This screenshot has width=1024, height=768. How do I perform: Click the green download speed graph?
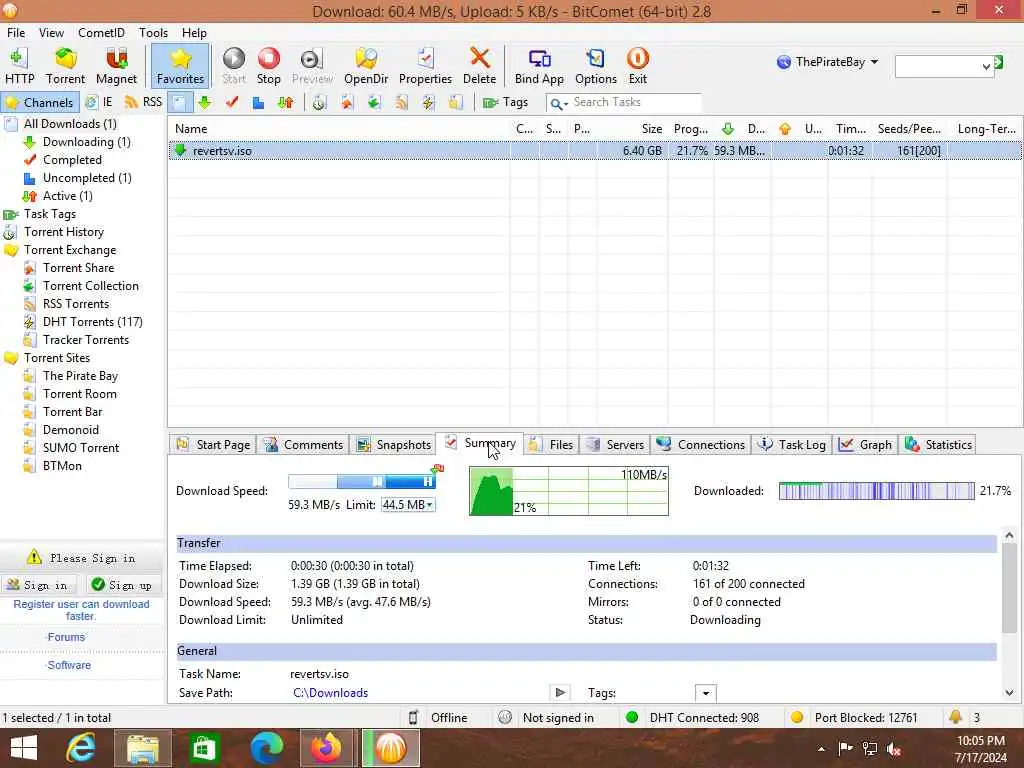tap(569, 491)
